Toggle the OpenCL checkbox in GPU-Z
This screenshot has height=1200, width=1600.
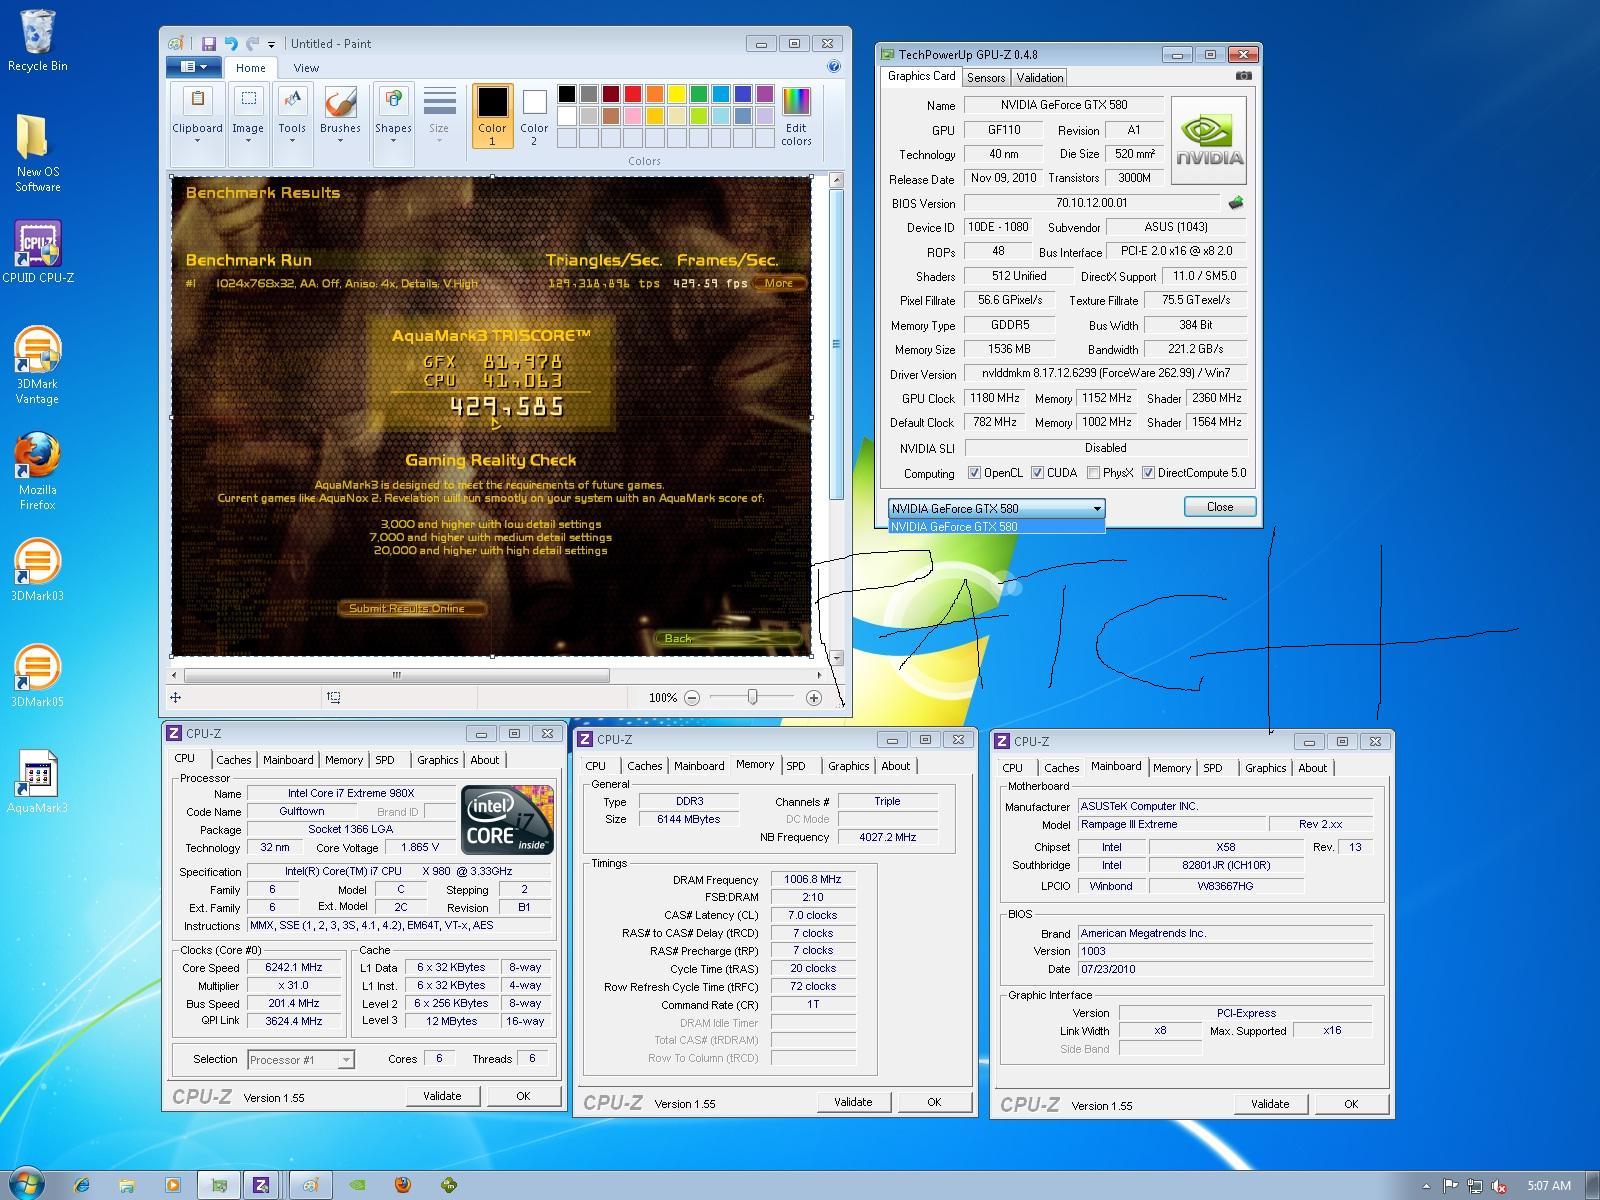(974, 473)
